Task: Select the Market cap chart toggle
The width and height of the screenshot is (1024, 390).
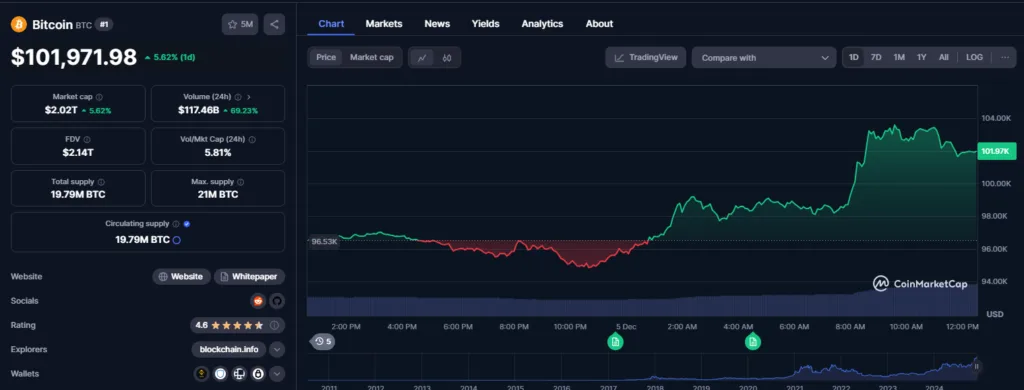Action: 372,57
